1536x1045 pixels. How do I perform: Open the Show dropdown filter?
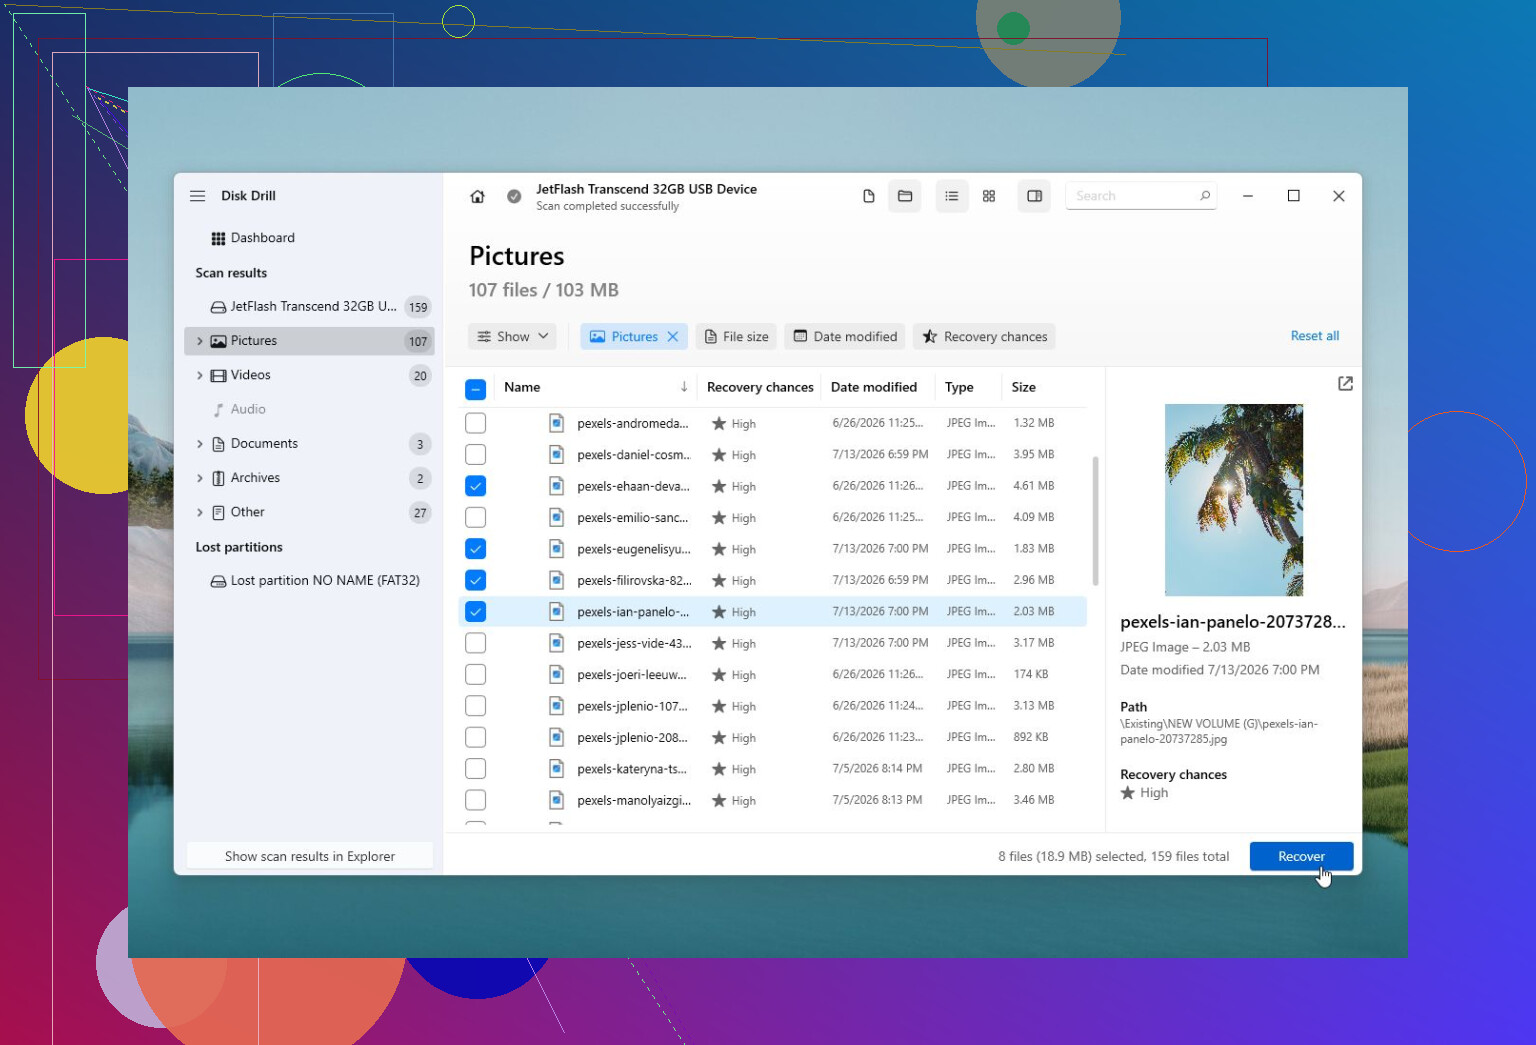point(513,337)
